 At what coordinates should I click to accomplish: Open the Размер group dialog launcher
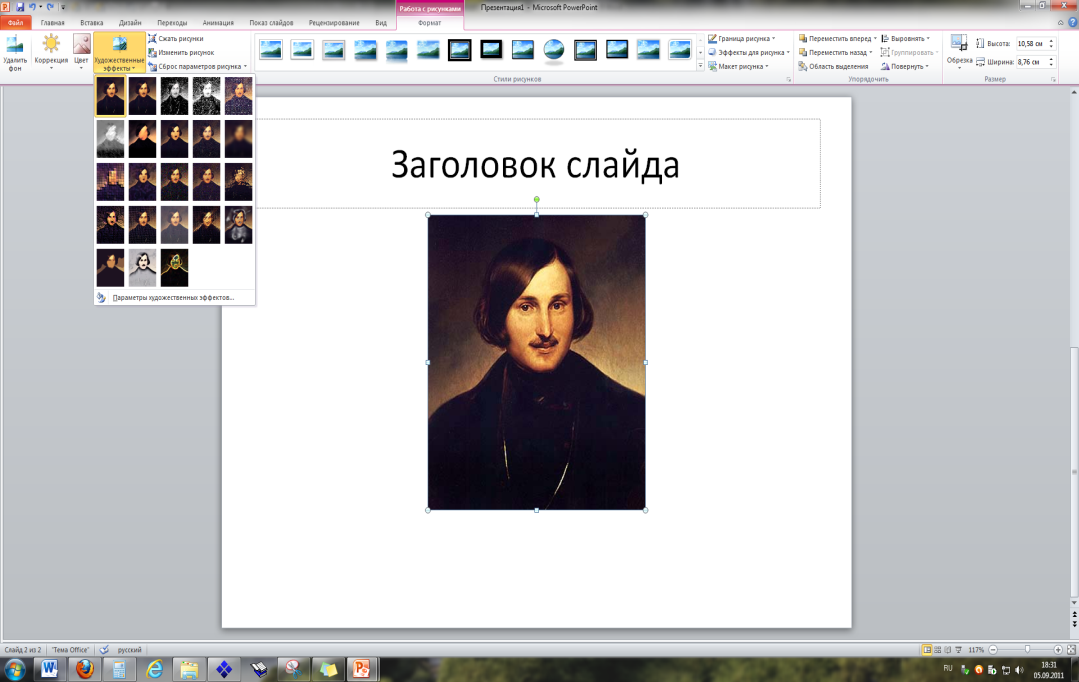click(x=1054, y=80)
